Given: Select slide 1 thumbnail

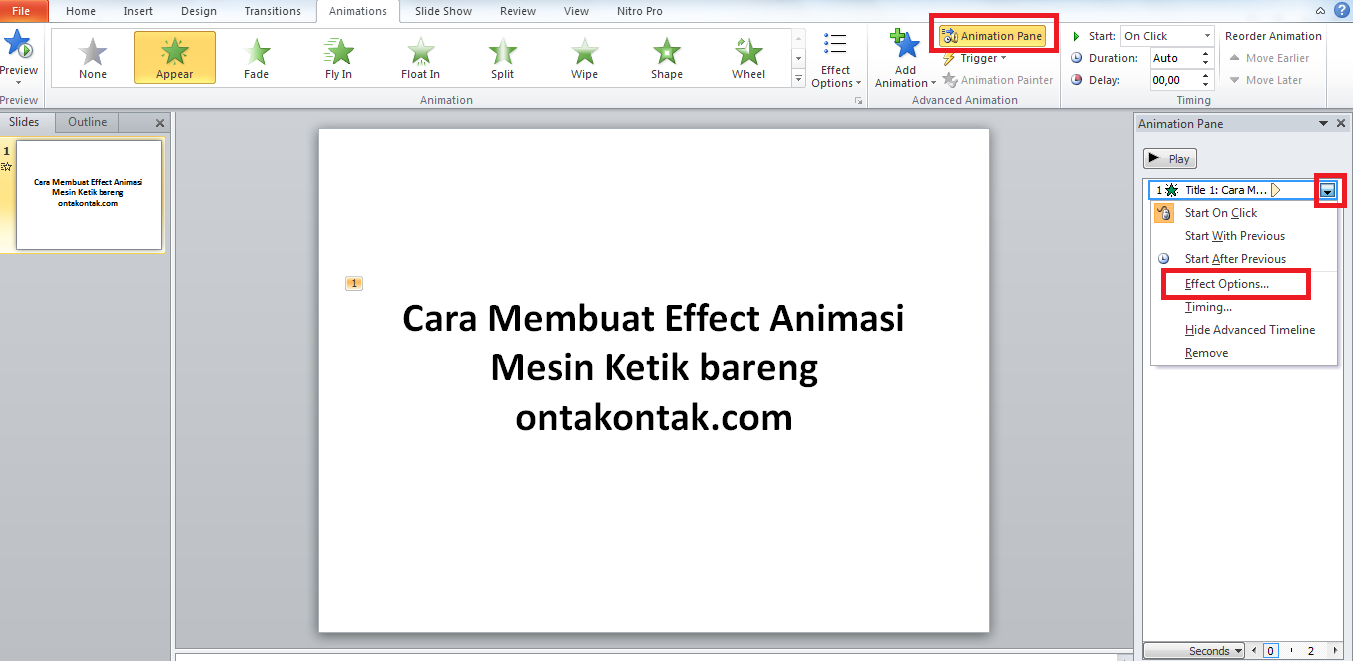Looking at the screenshot, I should tap(89, 194).
